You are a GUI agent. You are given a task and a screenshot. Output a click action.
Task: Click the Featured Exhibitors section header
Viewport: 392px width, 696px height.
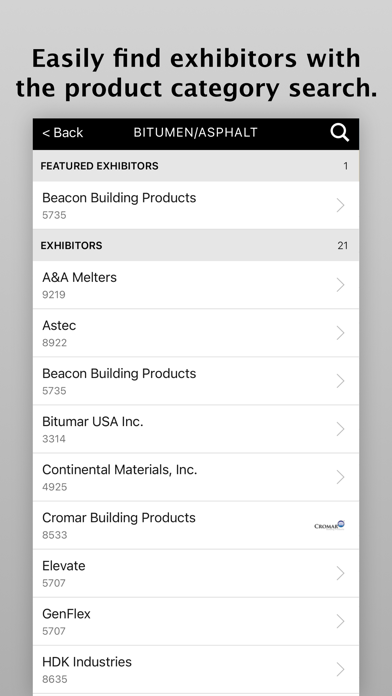click(x=196, y=166)
